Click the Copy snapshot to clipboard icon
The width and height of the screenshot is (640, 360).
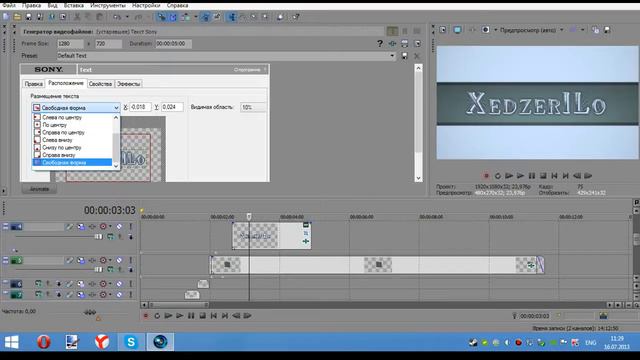tap(596, 30)
